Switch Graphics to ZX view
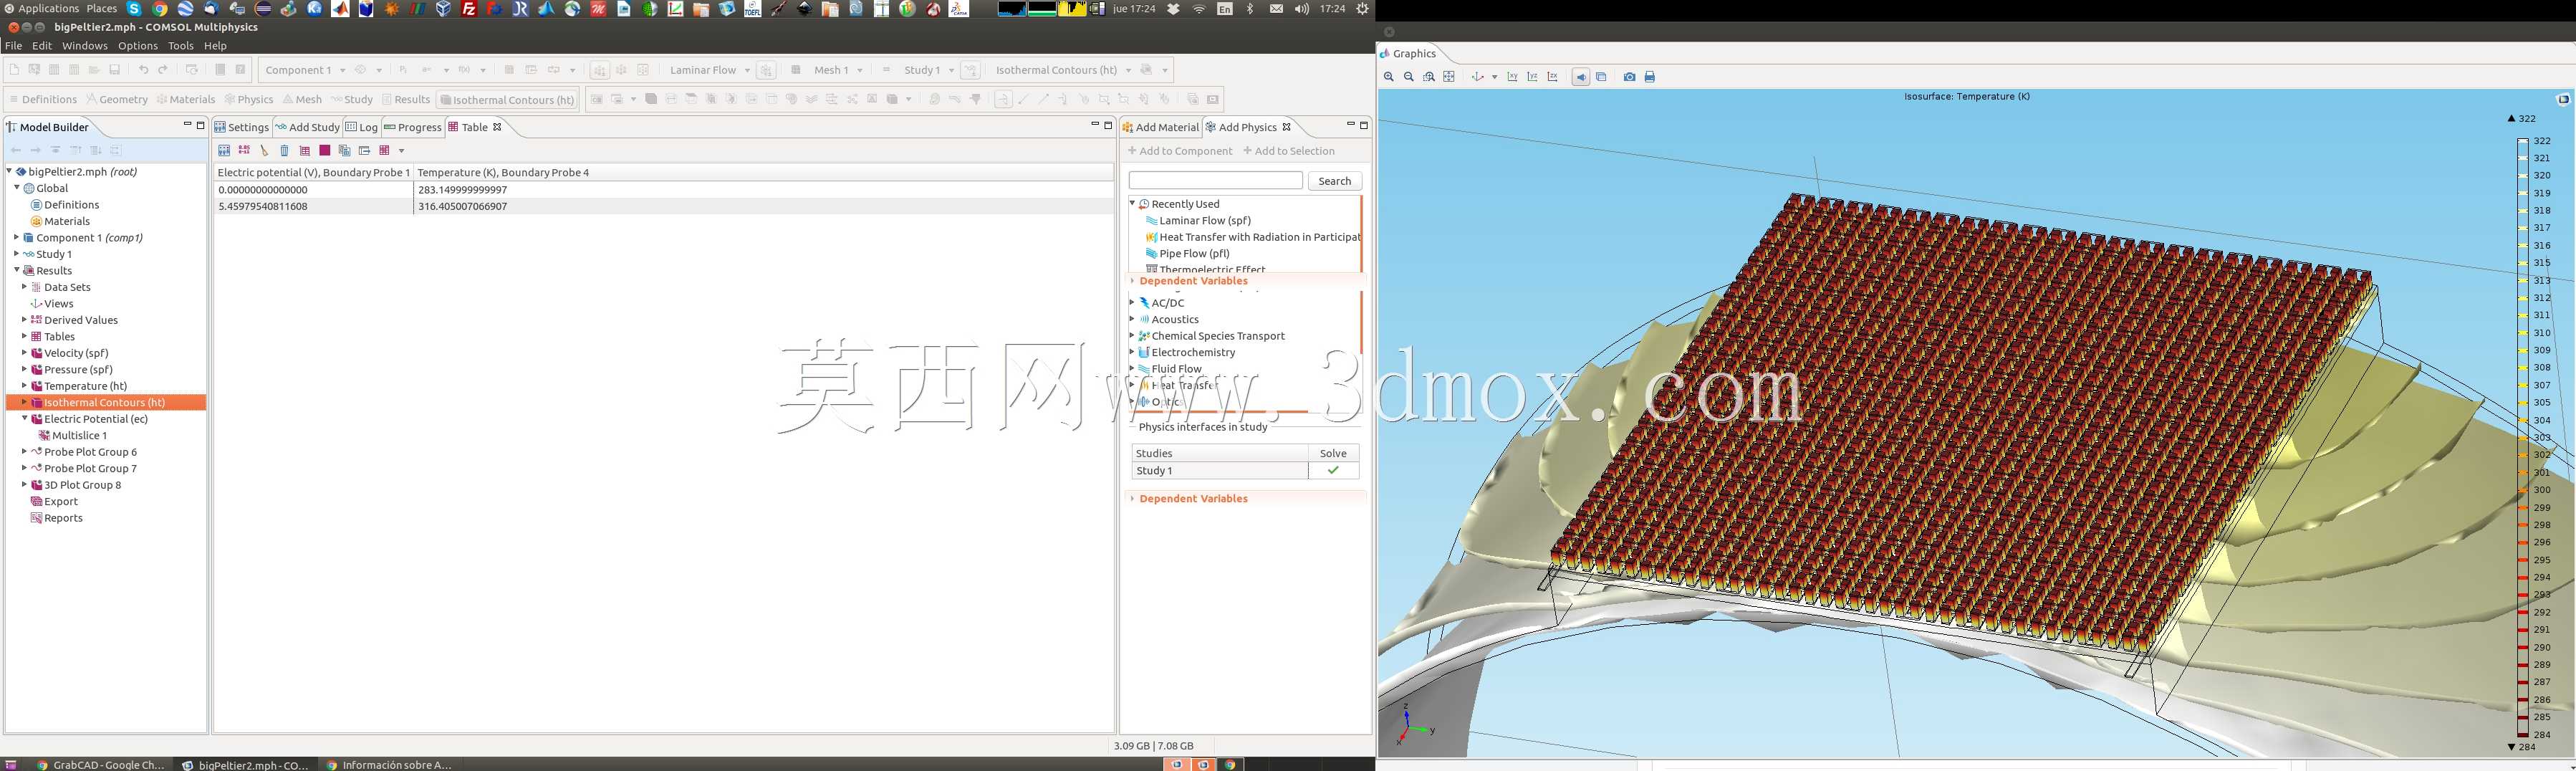The image size is (2576, 771). pos(1552,77)
